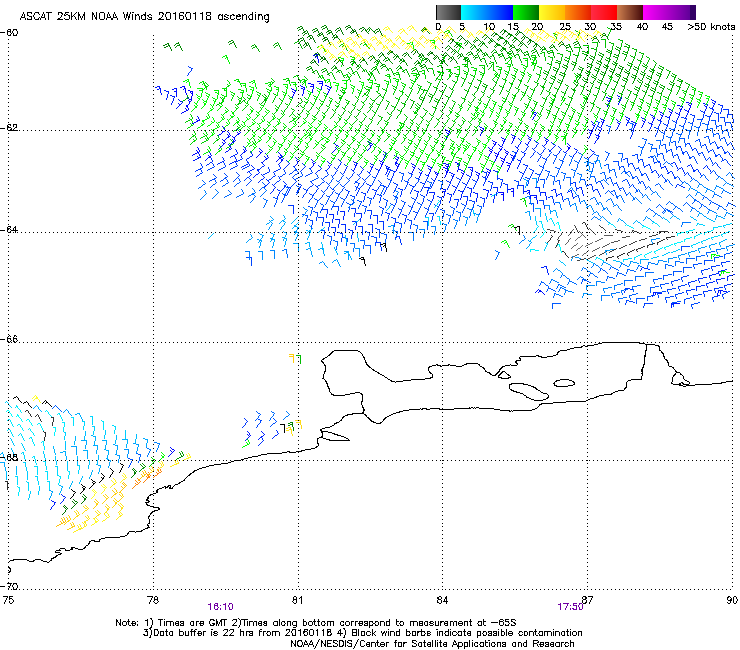Click the purple time label 17:50

(x=570, y=607)
